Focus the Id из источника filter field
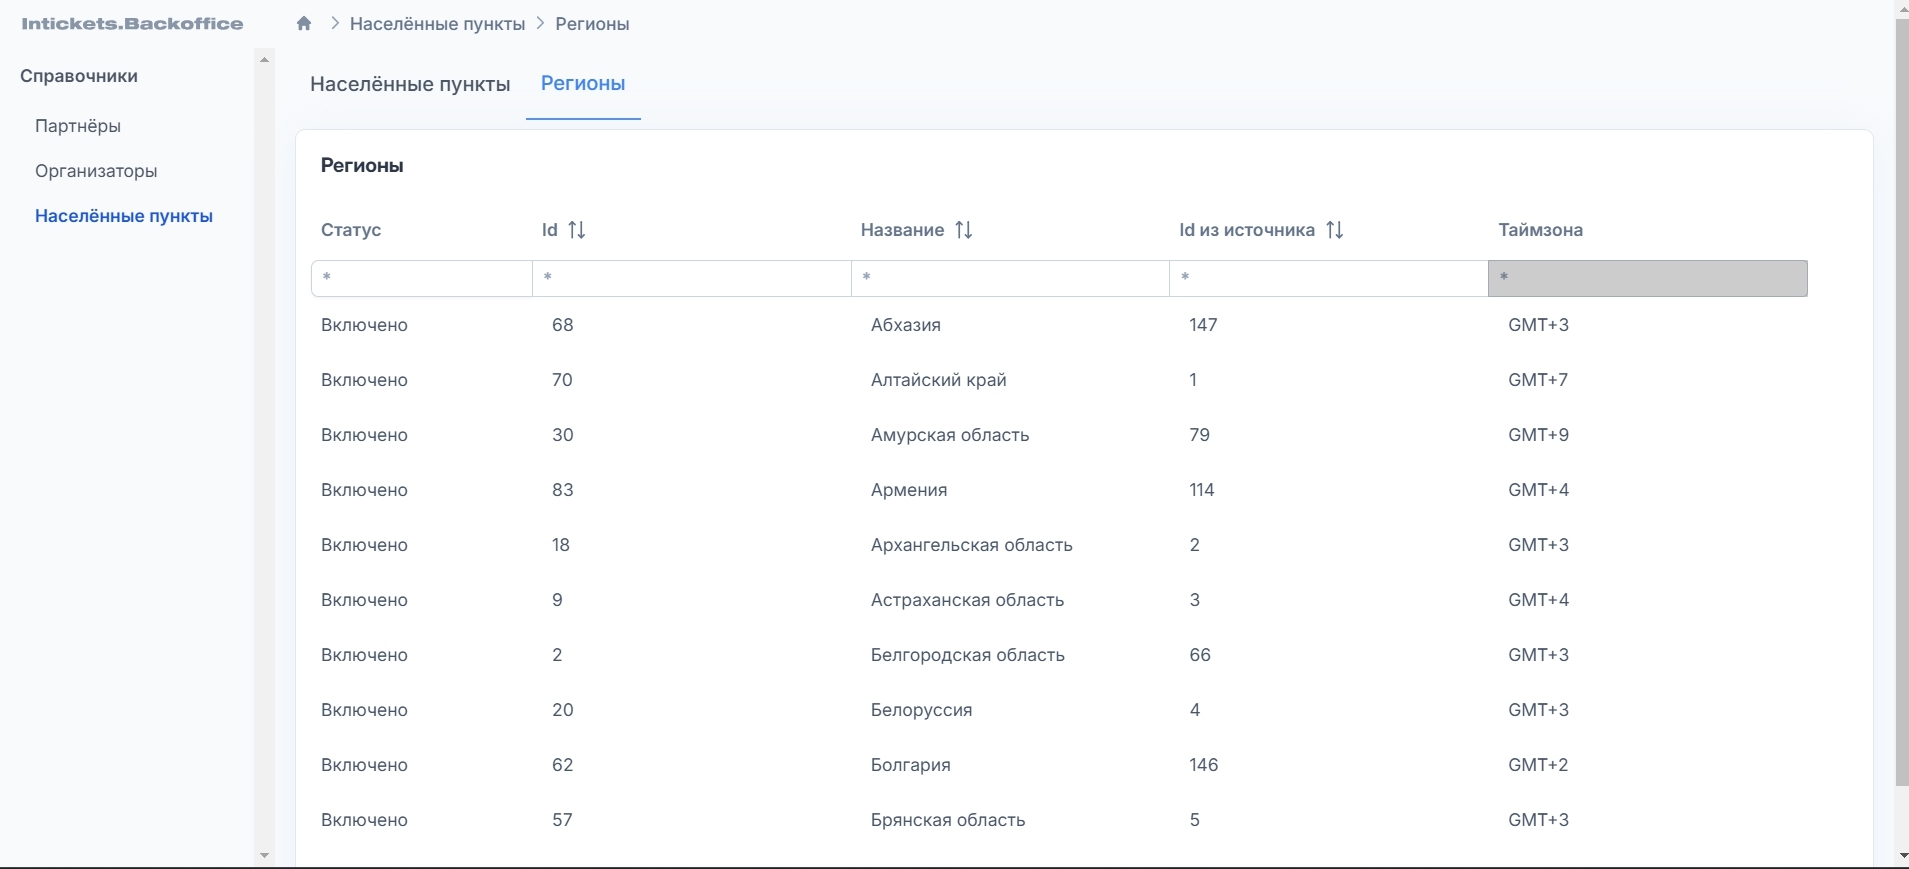 (1329, 278)
